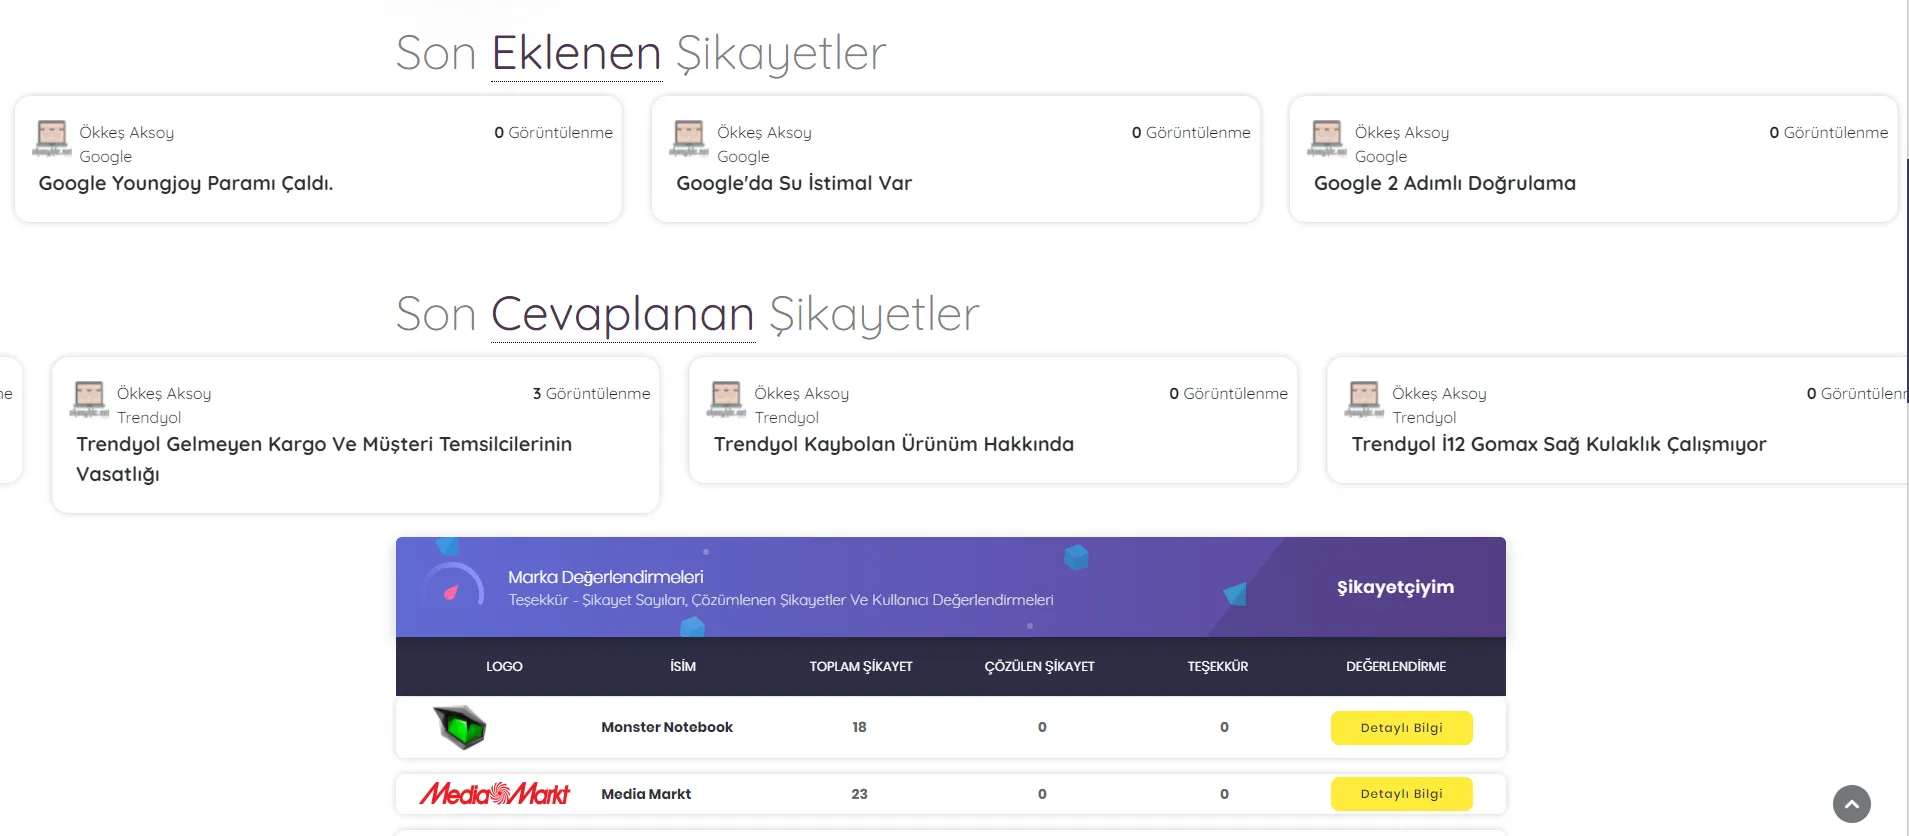Click the LOGO column header
Image resolution: width=1909 pixels, height=836 pixels.
click(x=504, y=666)
